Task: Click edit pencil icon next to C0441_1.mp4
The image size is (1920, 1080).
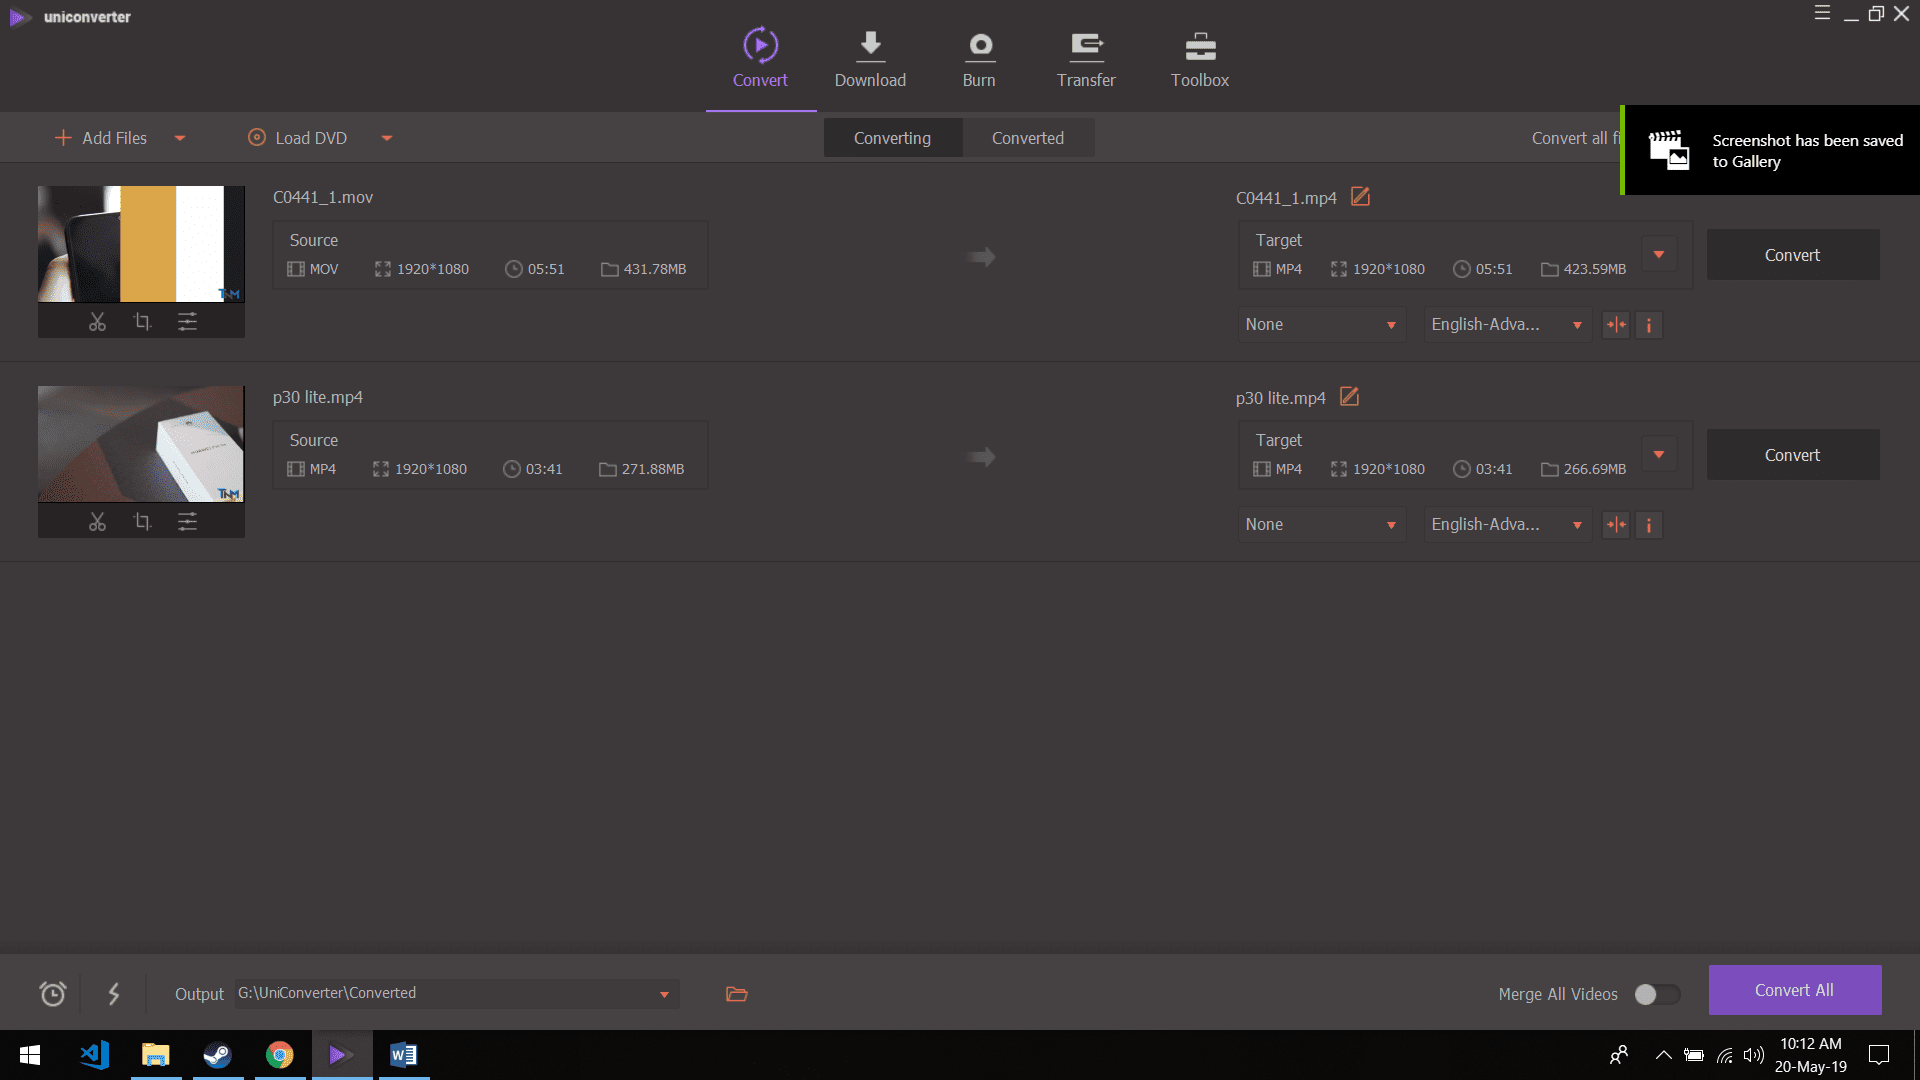Action: [1360, 197]
